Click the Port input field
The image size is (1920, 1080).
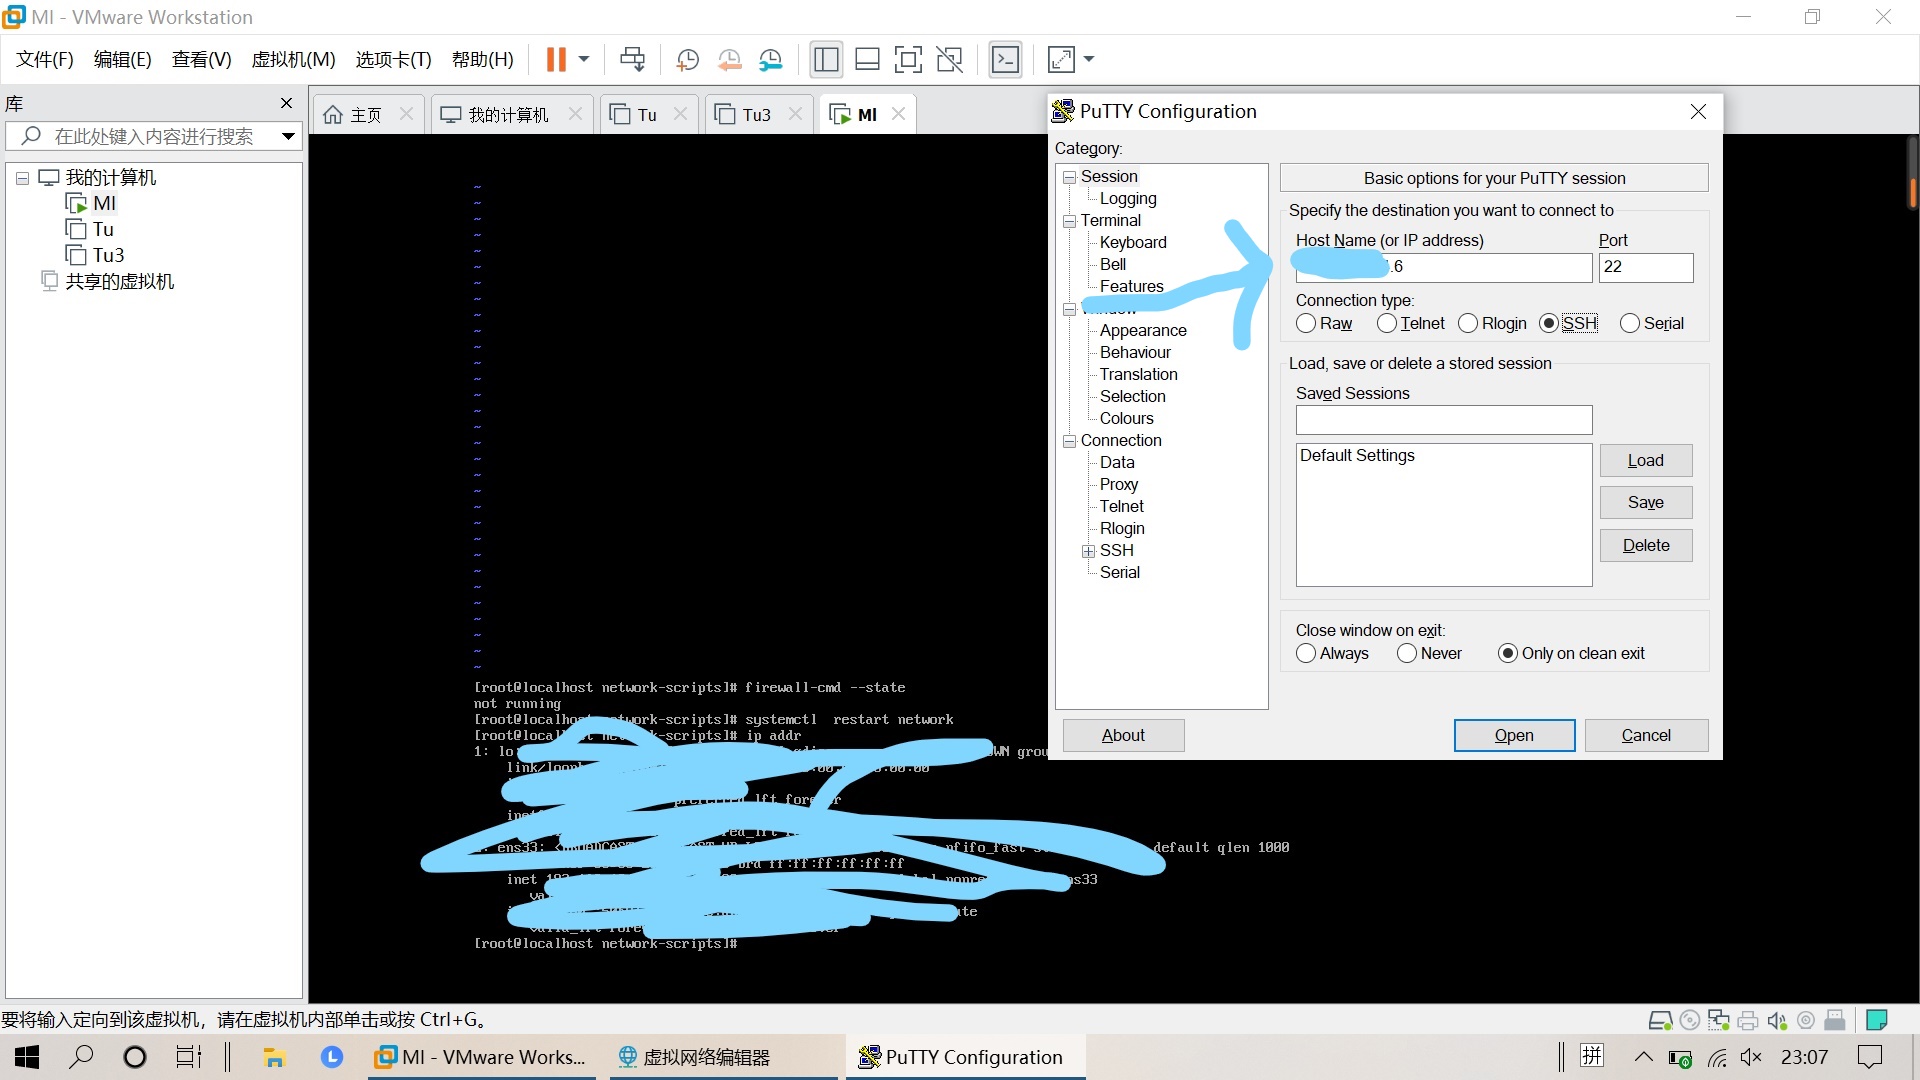pos(1645,267)
